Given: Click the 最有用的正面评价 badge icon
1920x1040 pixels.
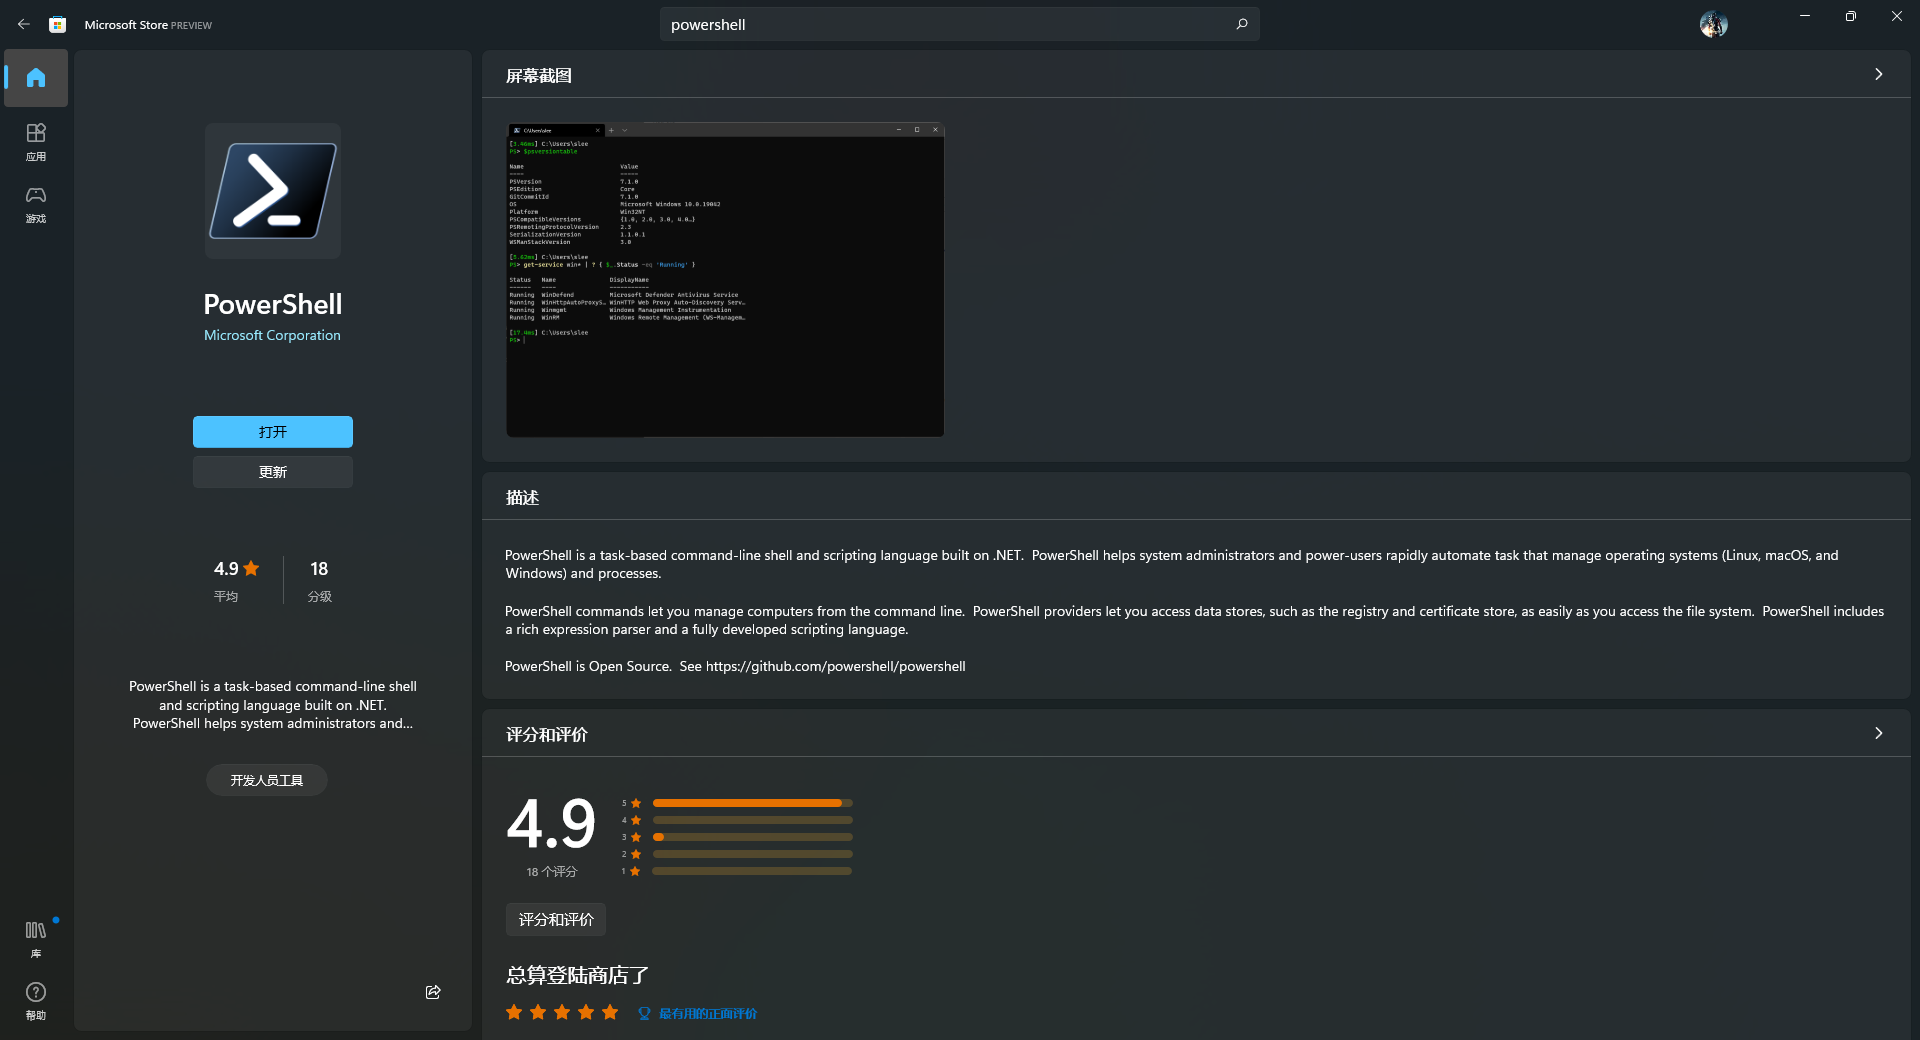Looking at the screenshot, I should (644, 1013).
